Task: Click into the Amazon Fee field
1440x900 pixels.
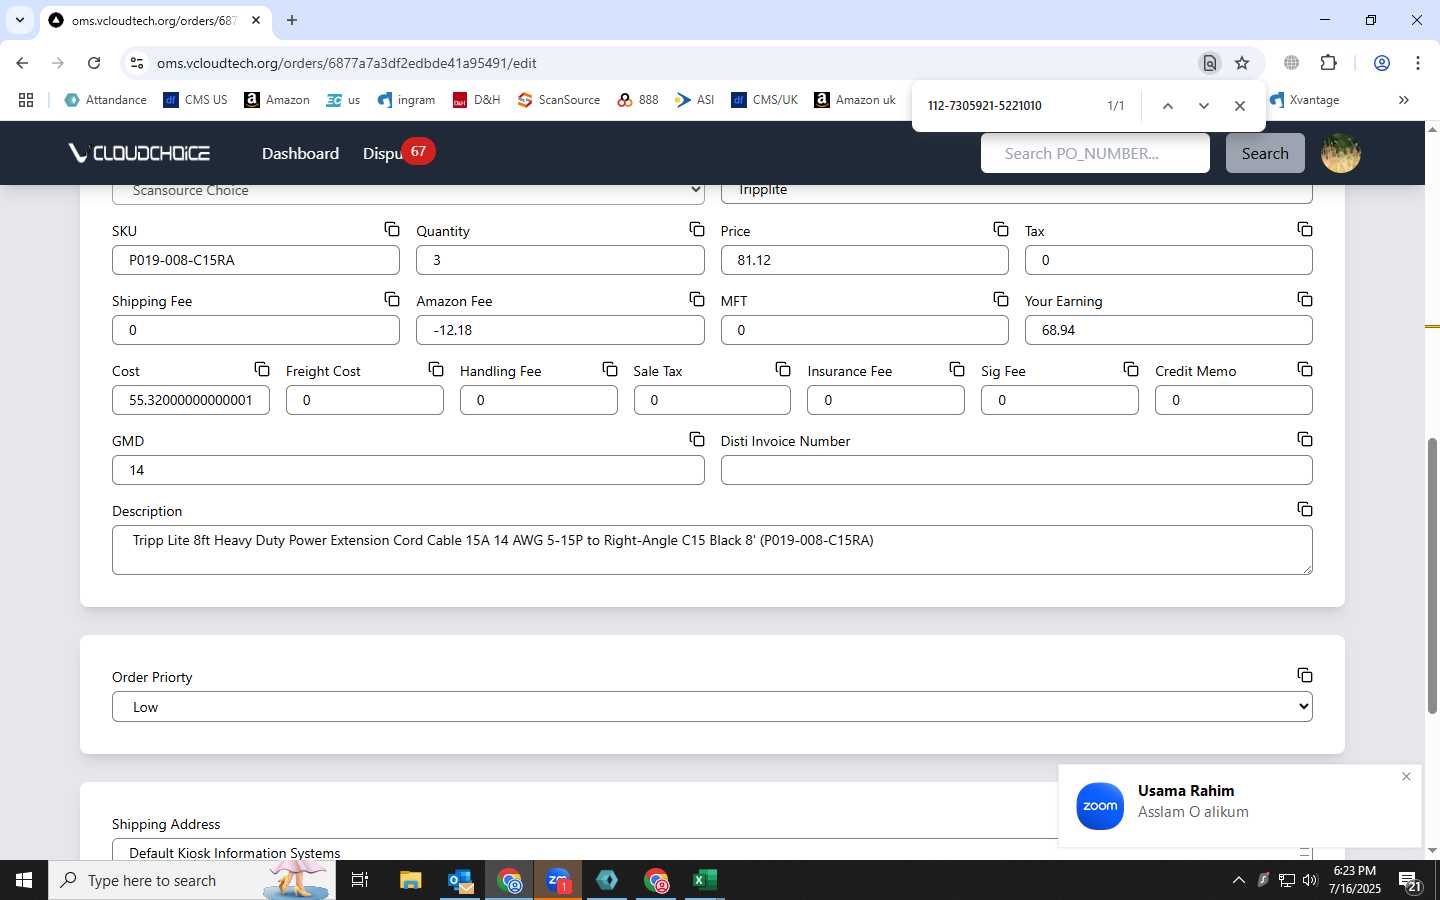Action: [560, 330]
